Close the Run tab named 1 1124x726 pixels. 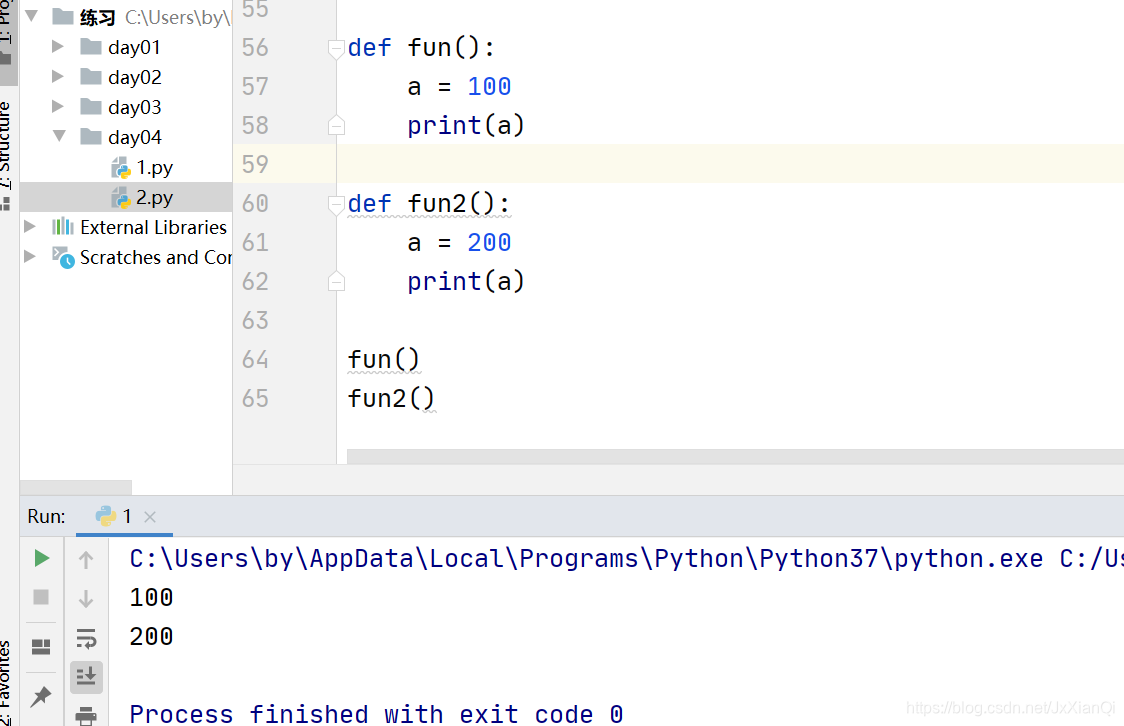click(150, 517)
